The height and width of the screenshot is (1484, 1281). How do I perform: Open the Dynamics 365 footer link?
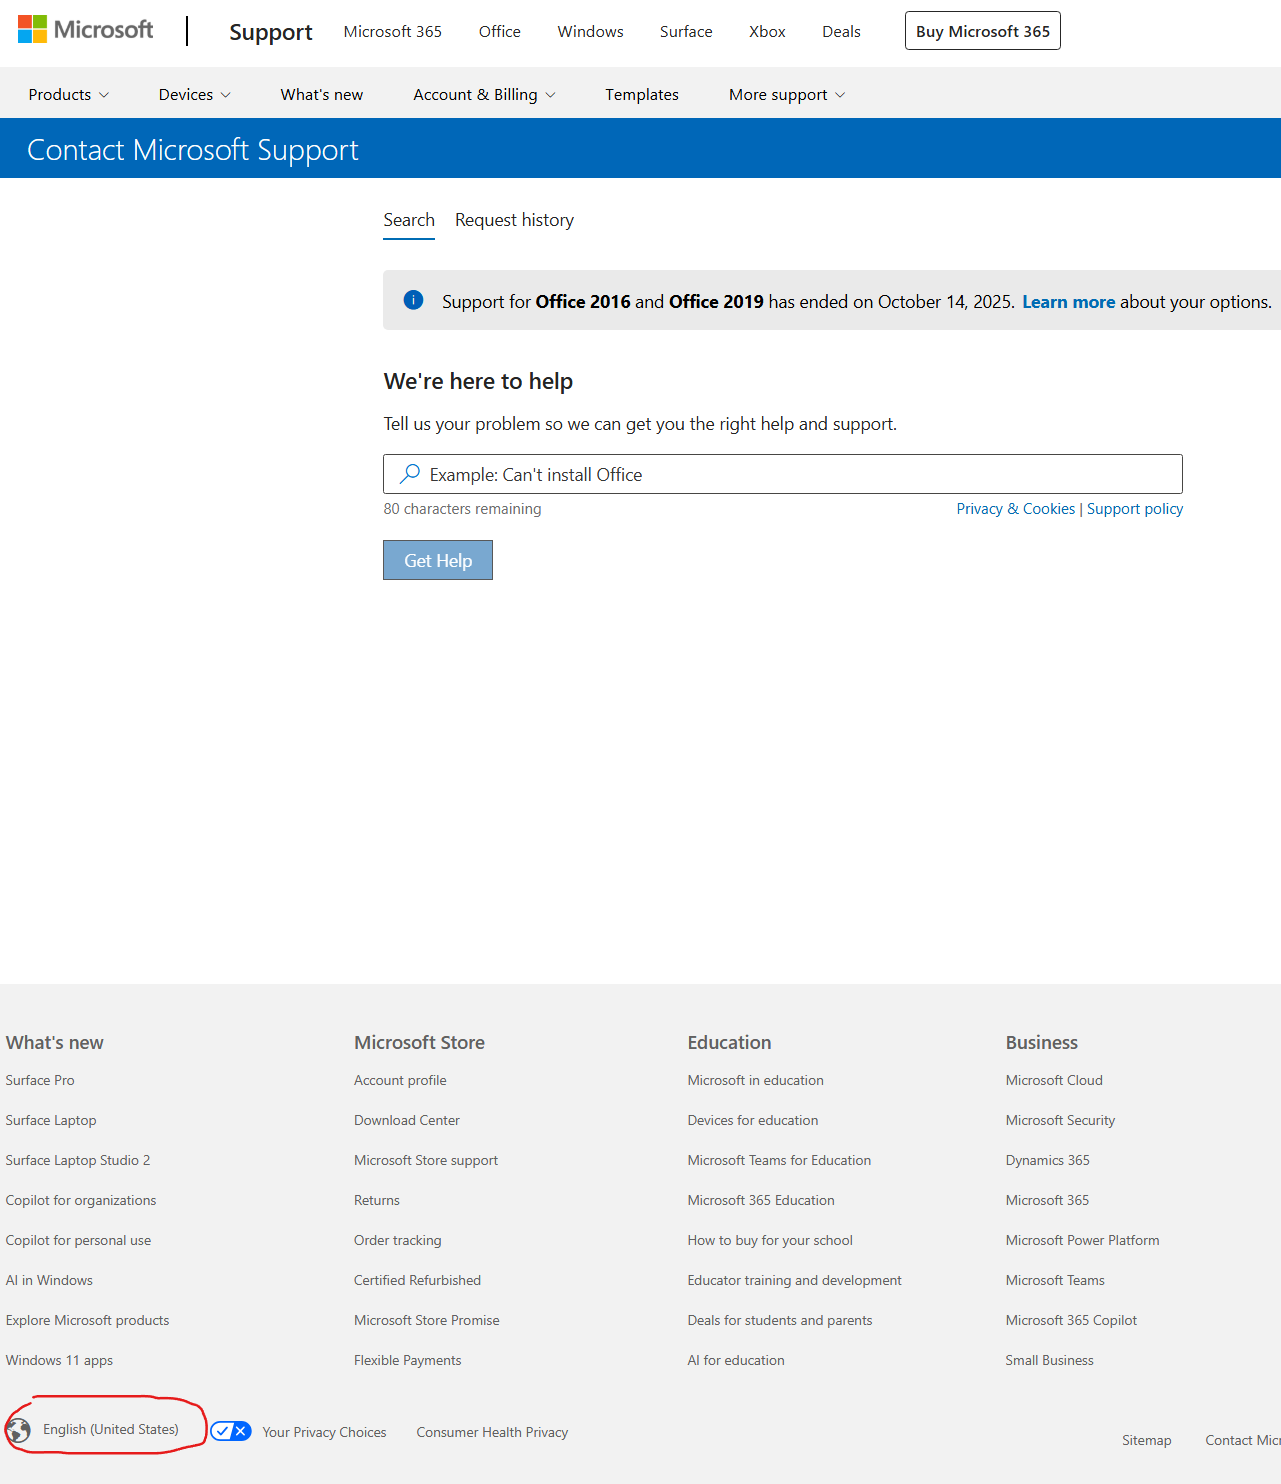point(1048,1160)
